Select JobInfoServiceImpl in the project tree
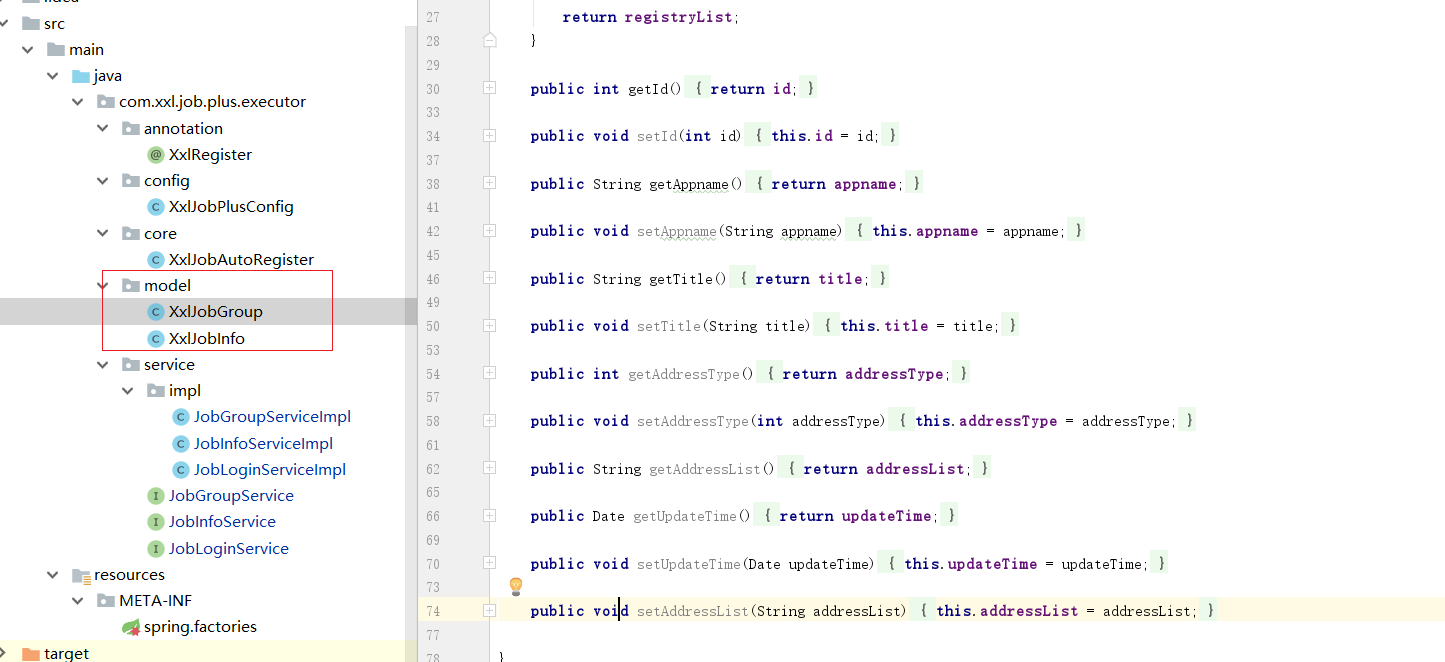Viewport: 1445px width, 662px height. point(263,444)
